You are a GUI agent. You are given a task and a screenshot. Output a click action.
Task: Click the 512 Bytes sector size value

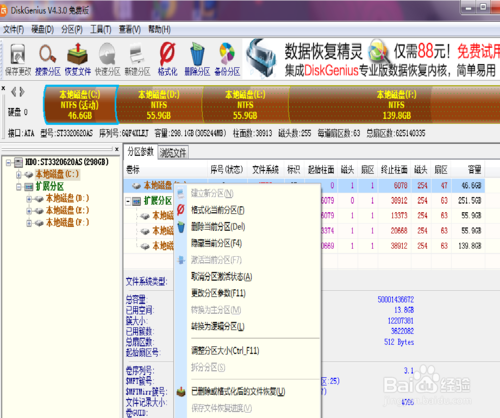coord(399,342)
